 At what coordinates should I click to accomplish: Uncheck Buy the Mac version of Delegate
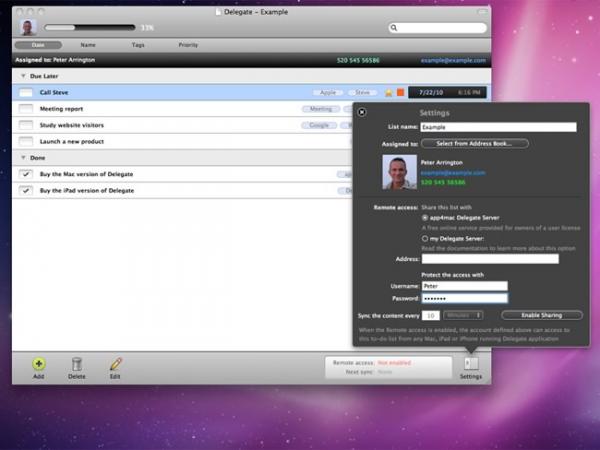[26, 174]
